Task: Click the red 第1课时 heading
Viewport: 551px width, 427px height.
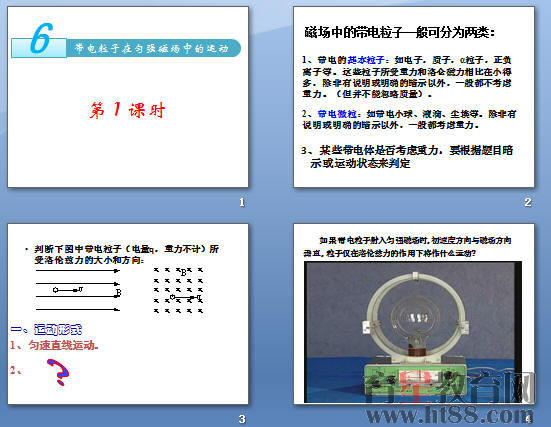Action: (127, 110)
